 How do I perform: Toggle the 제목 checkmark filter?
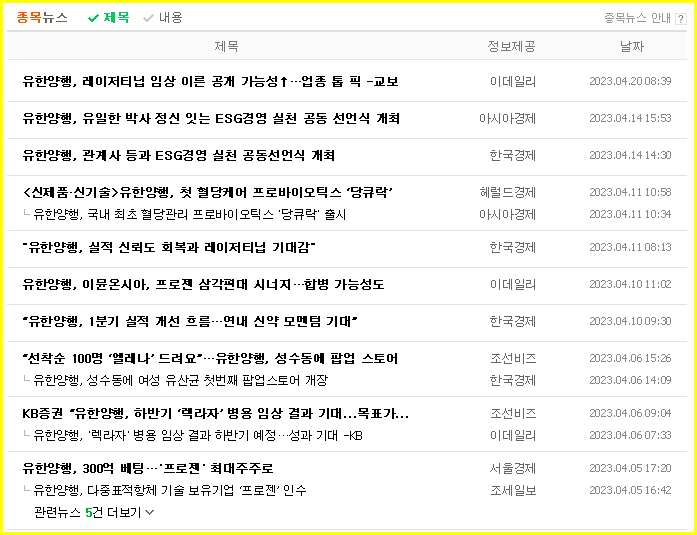pyautogui.click(x=108, y=18)
